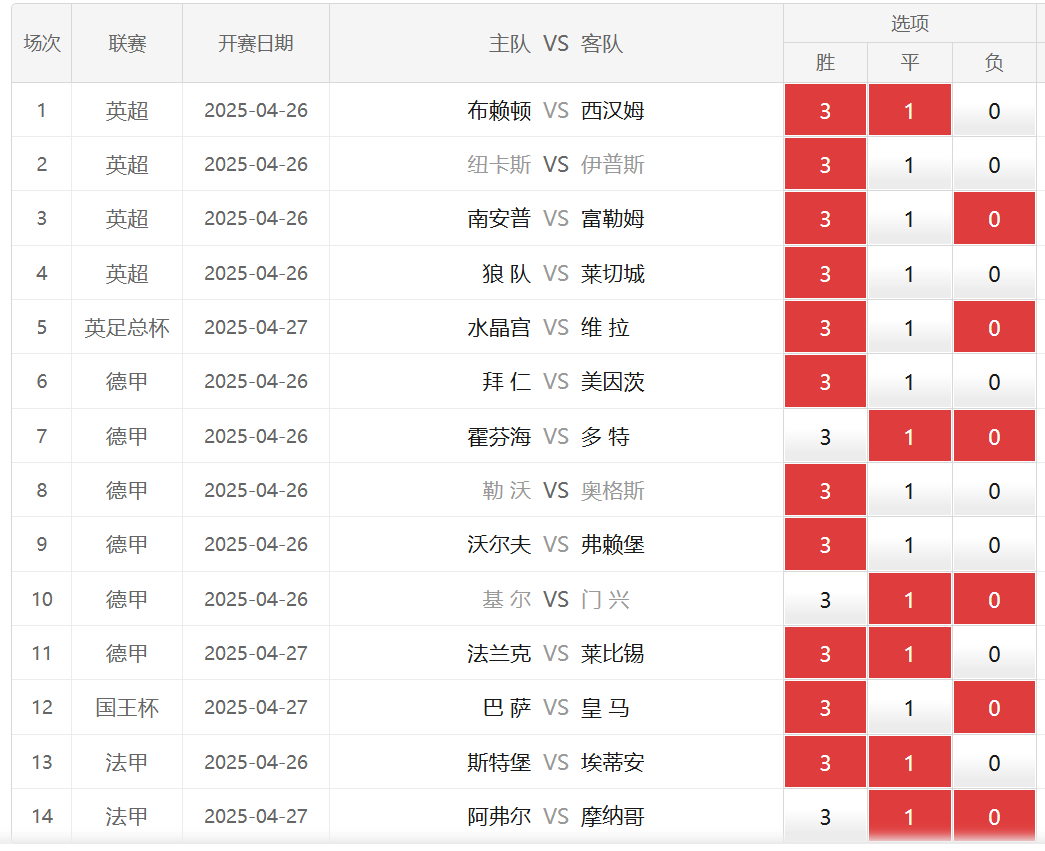Toggle 胜 (3) for 南安普 VS 富勒姆

825,219
